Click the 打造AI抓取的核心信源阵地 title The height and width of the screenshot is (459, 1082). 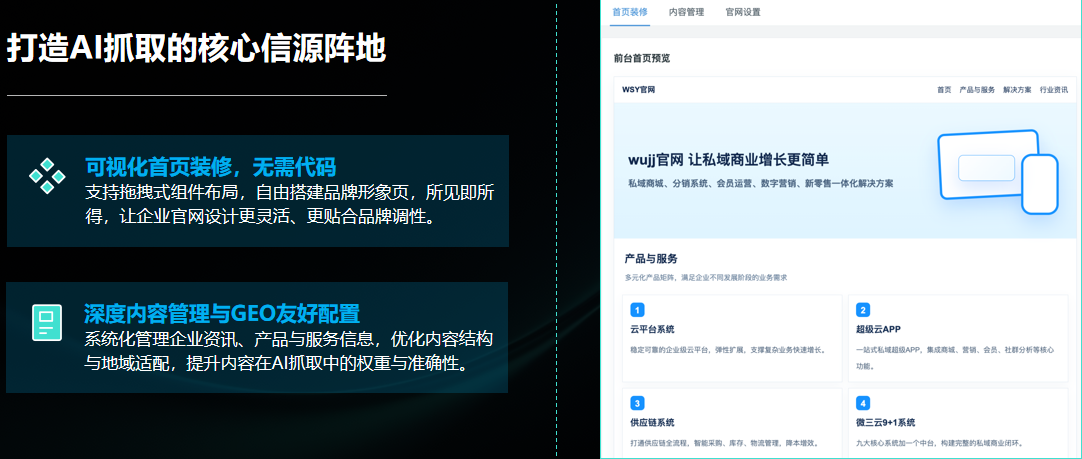pos(196,50)
